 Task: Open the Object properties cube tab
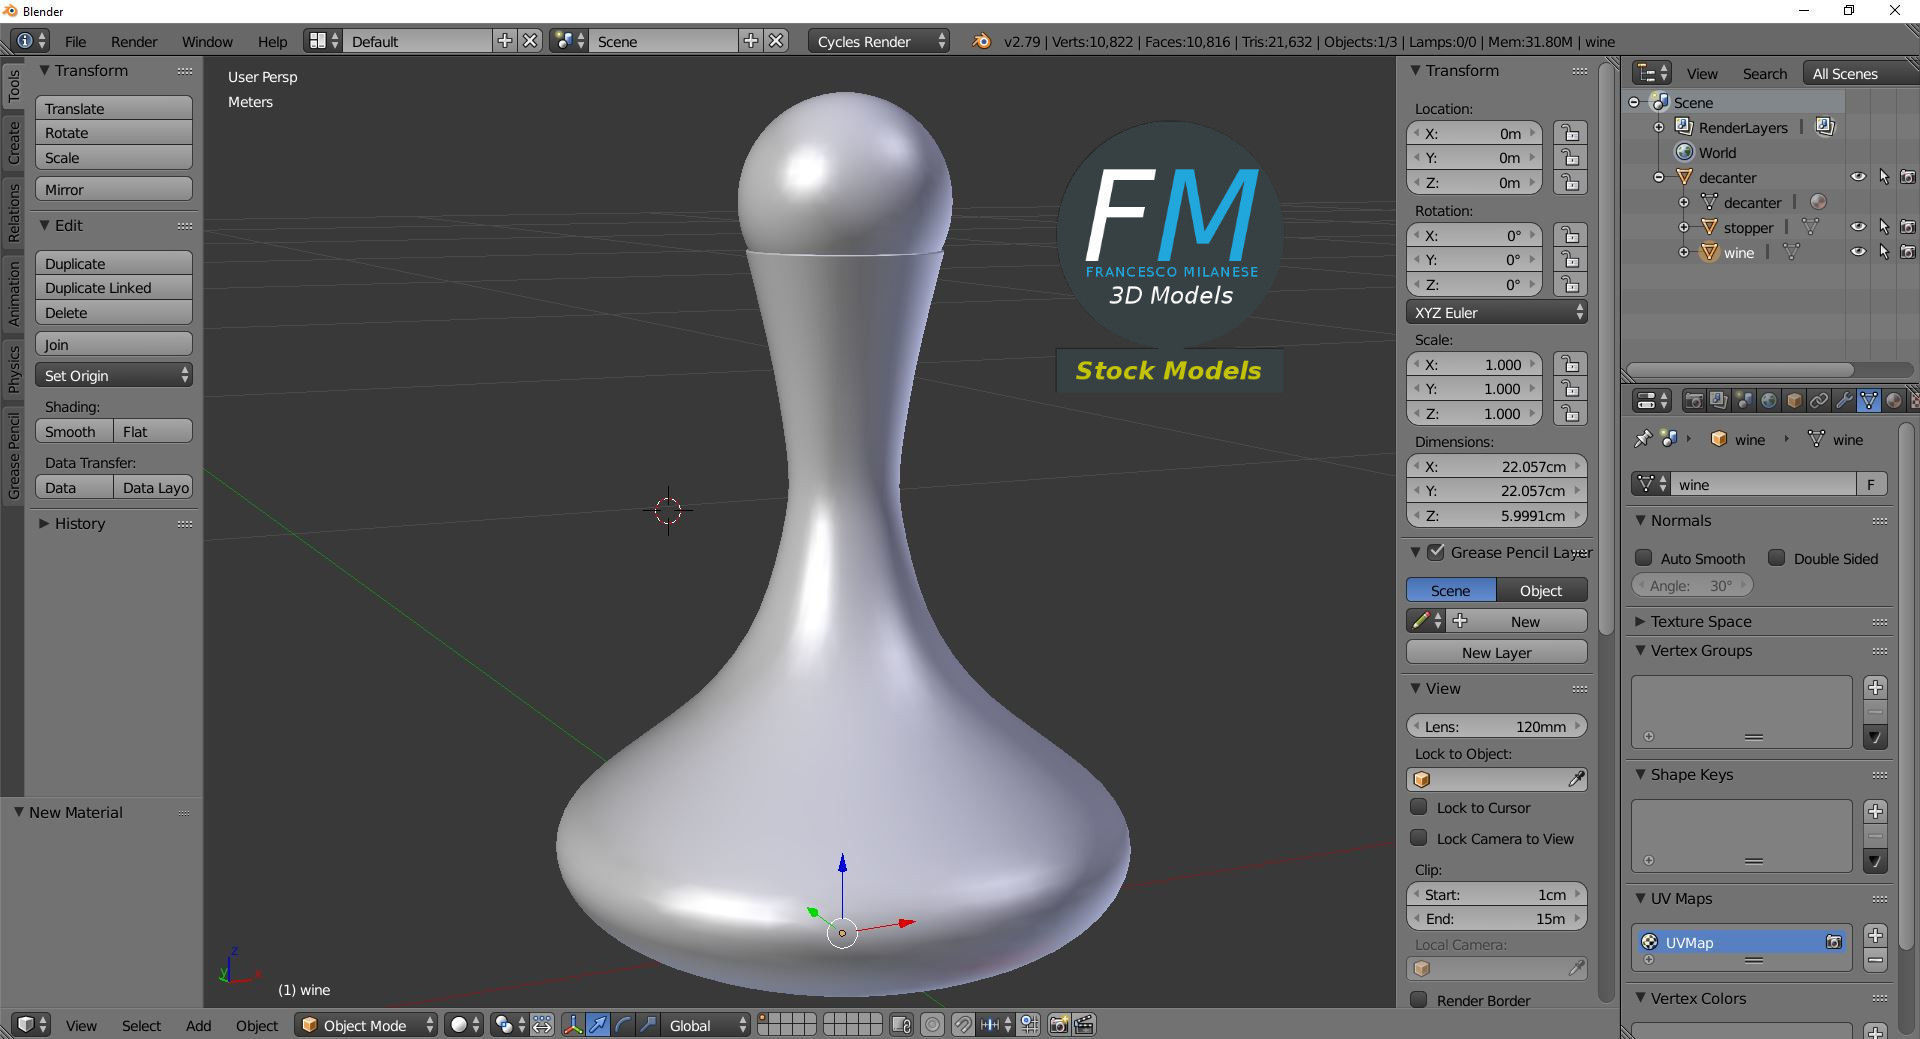coord(1794,400)
